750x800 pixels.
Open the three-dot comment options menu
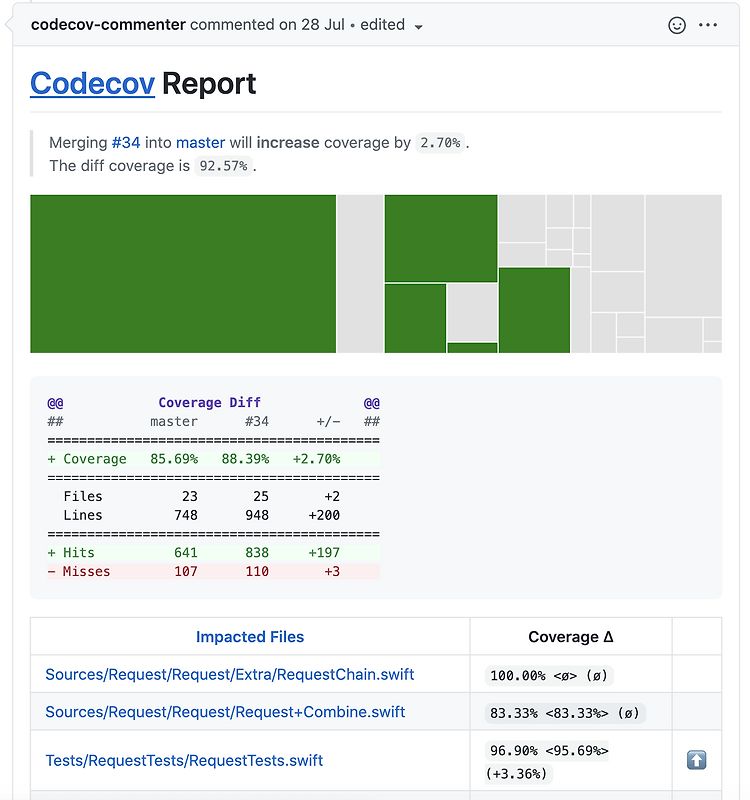[x=708, y=25]
